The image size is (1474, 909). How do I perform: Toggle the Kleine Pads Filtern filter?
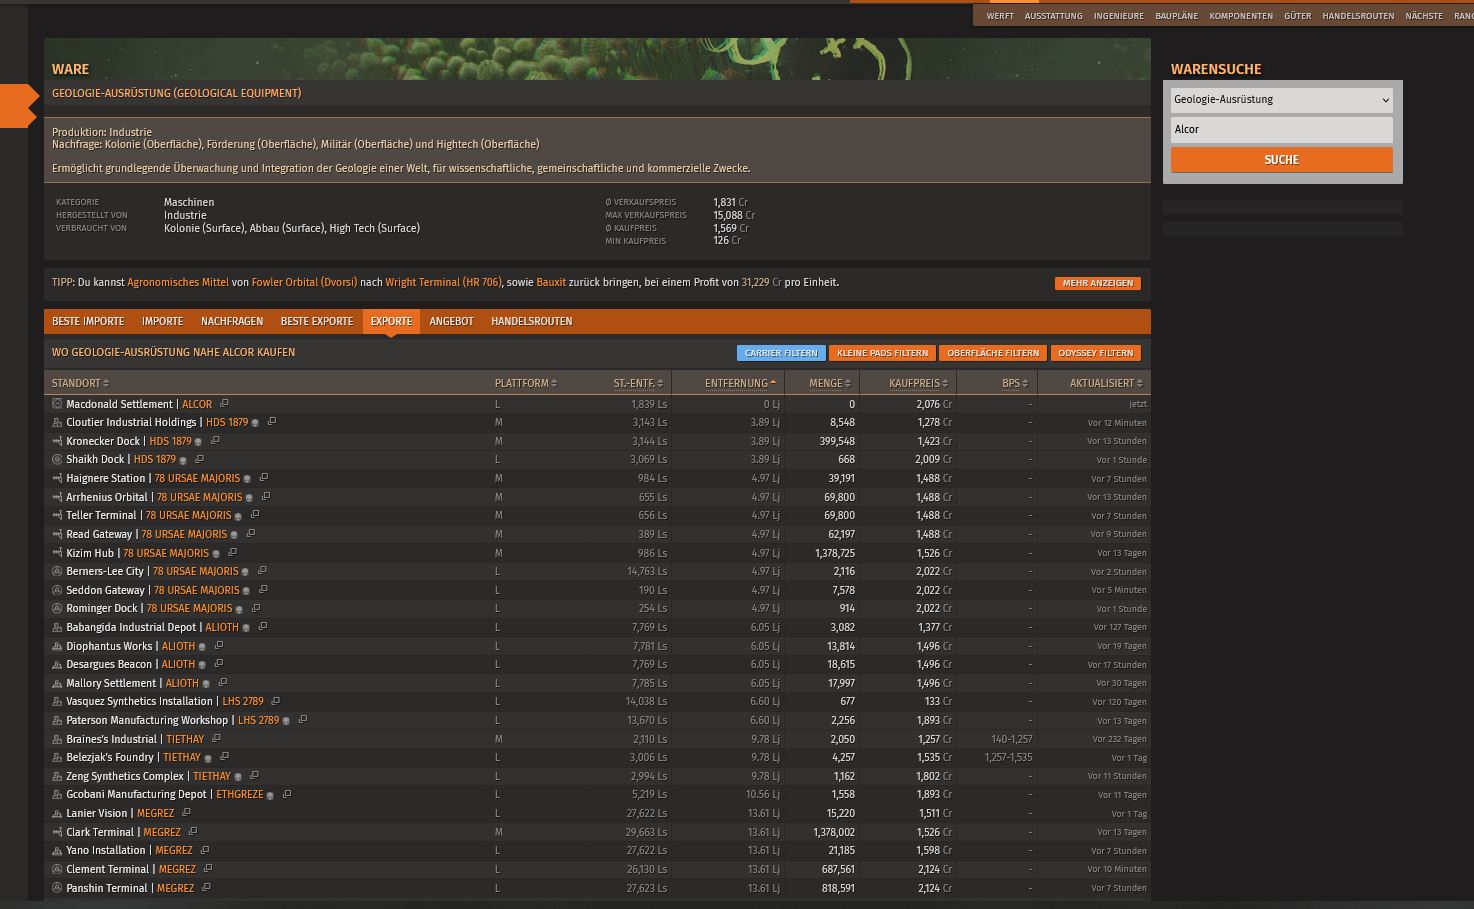pos(882,353)
